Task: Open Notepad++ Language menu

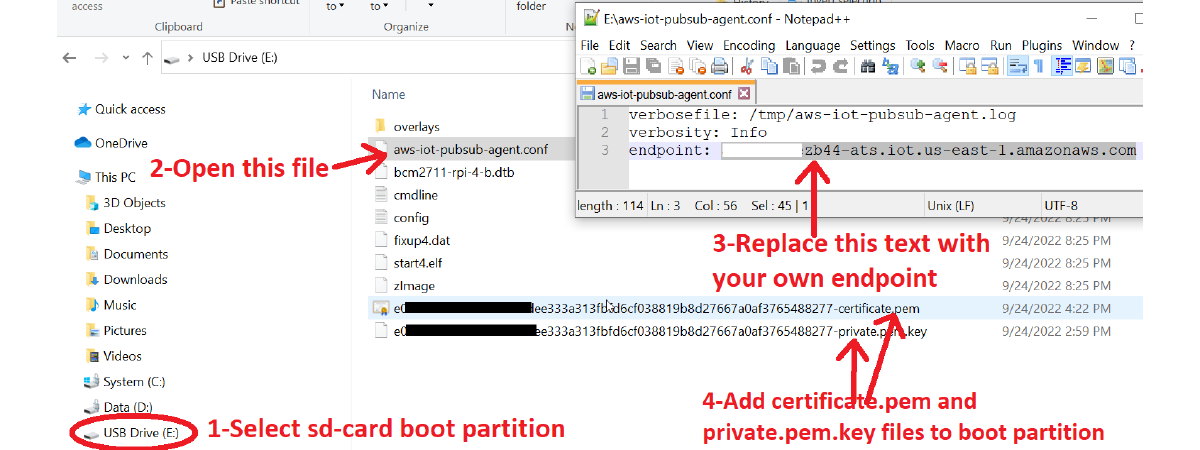Action: click(813, 45)
